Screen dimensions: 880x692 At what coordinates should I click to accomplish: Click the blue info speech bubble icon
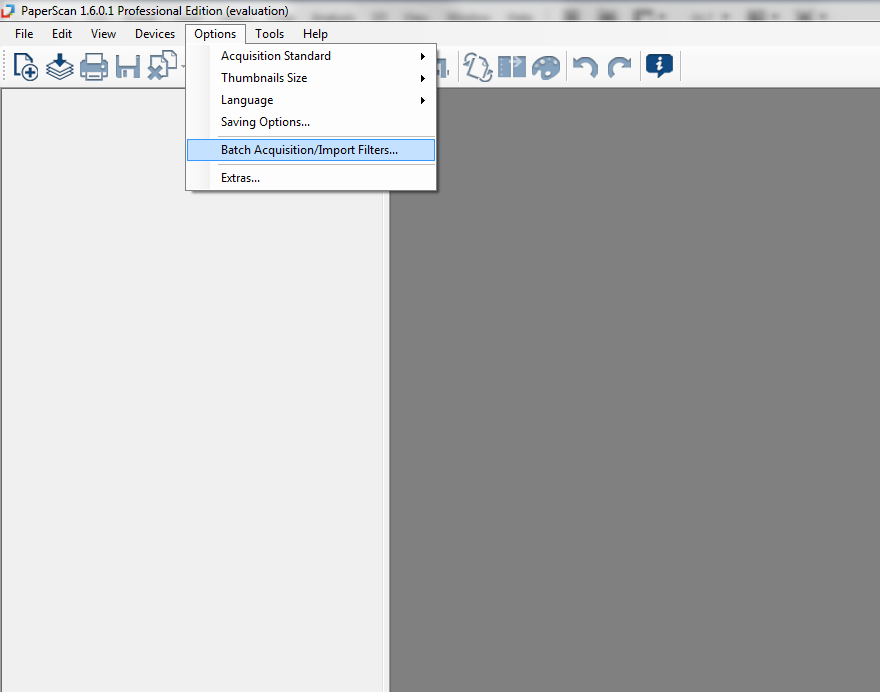point(659,66)
